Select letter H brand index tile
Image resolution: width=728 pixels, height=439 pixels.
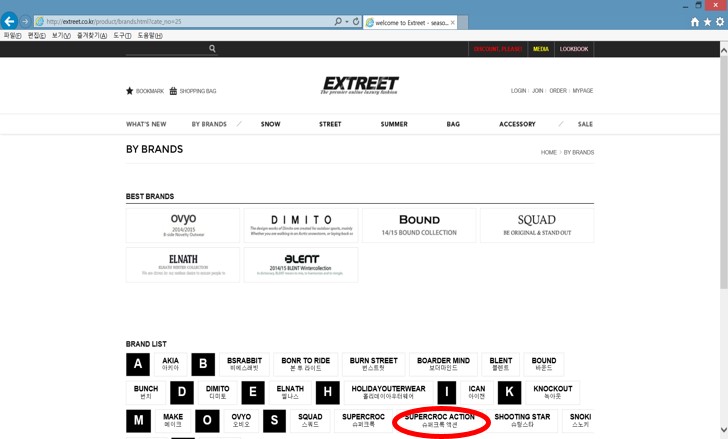328,393
